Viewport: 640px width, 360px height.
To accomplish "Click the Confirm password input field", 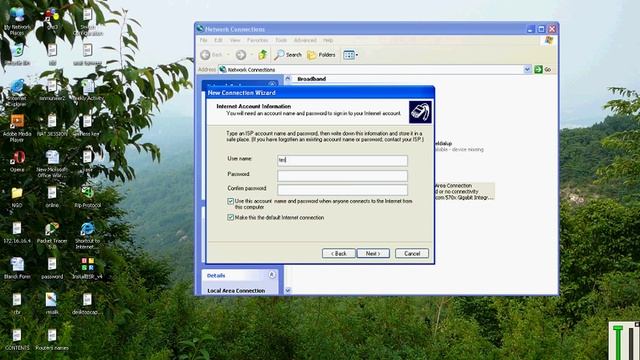I will (342, 189).
